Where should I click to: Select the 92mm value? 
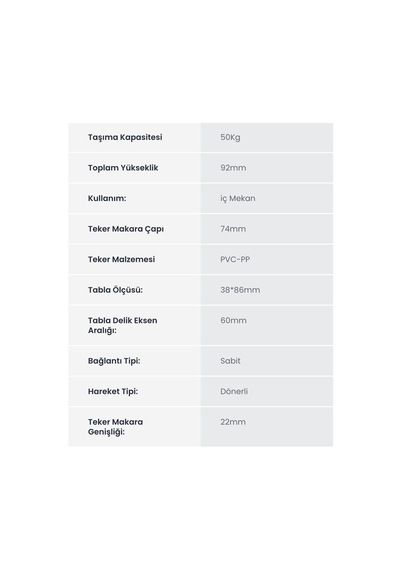[233, 168]
